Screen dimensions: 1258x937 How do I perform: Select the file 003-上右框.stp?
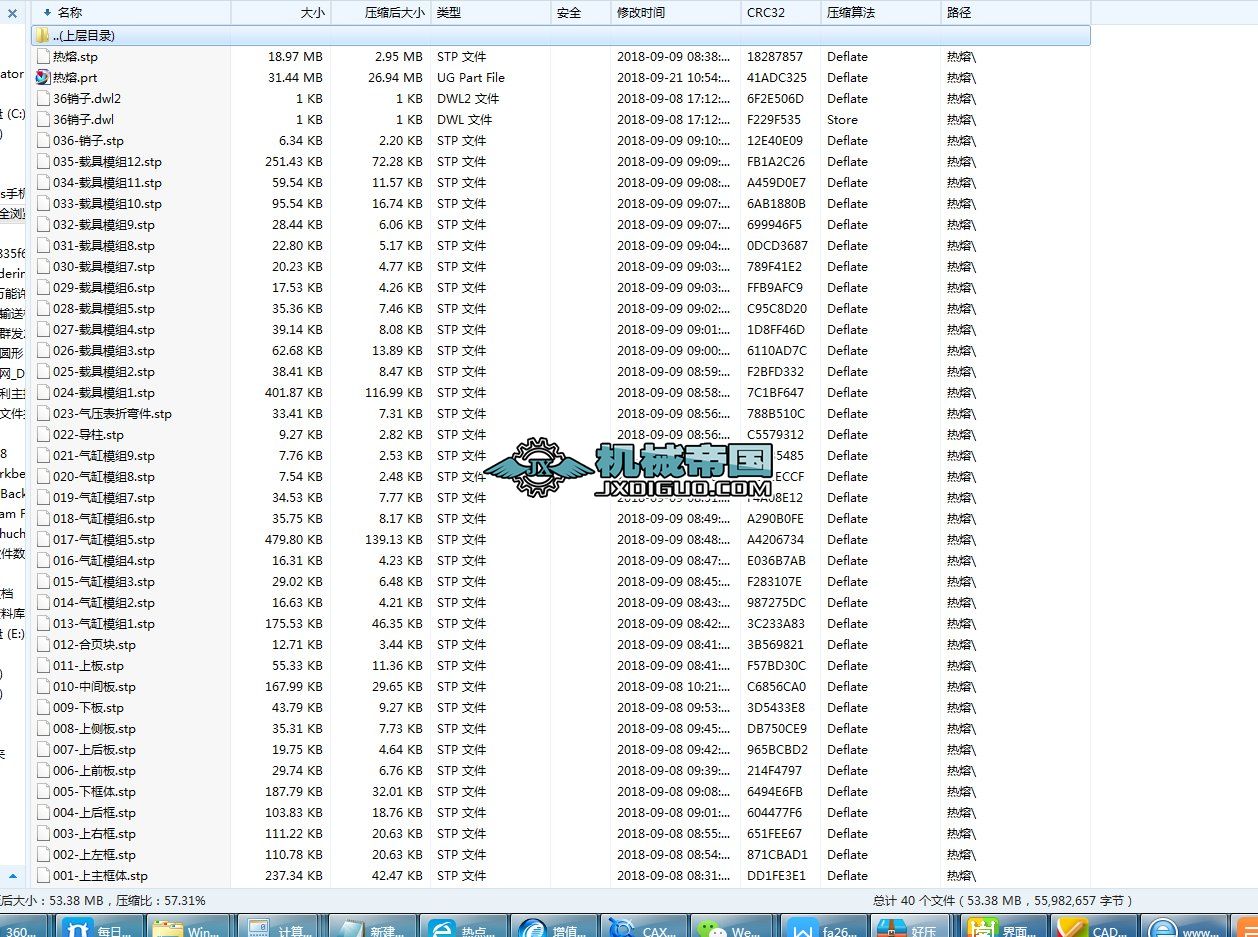coord(94,833)
